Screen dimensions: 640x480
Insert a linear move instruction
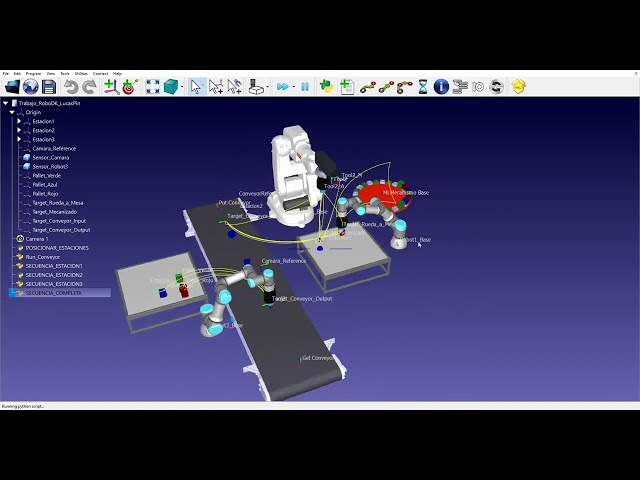click(386, 87)
